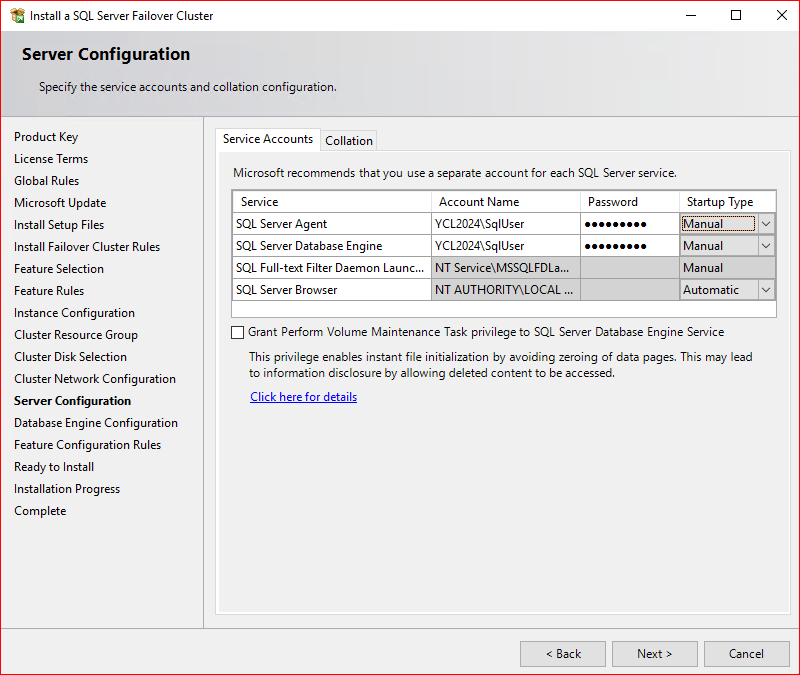Click the Startup Type column header
Image resolution: width=800 pixels, height=675 pixels.
pos(728,202)
